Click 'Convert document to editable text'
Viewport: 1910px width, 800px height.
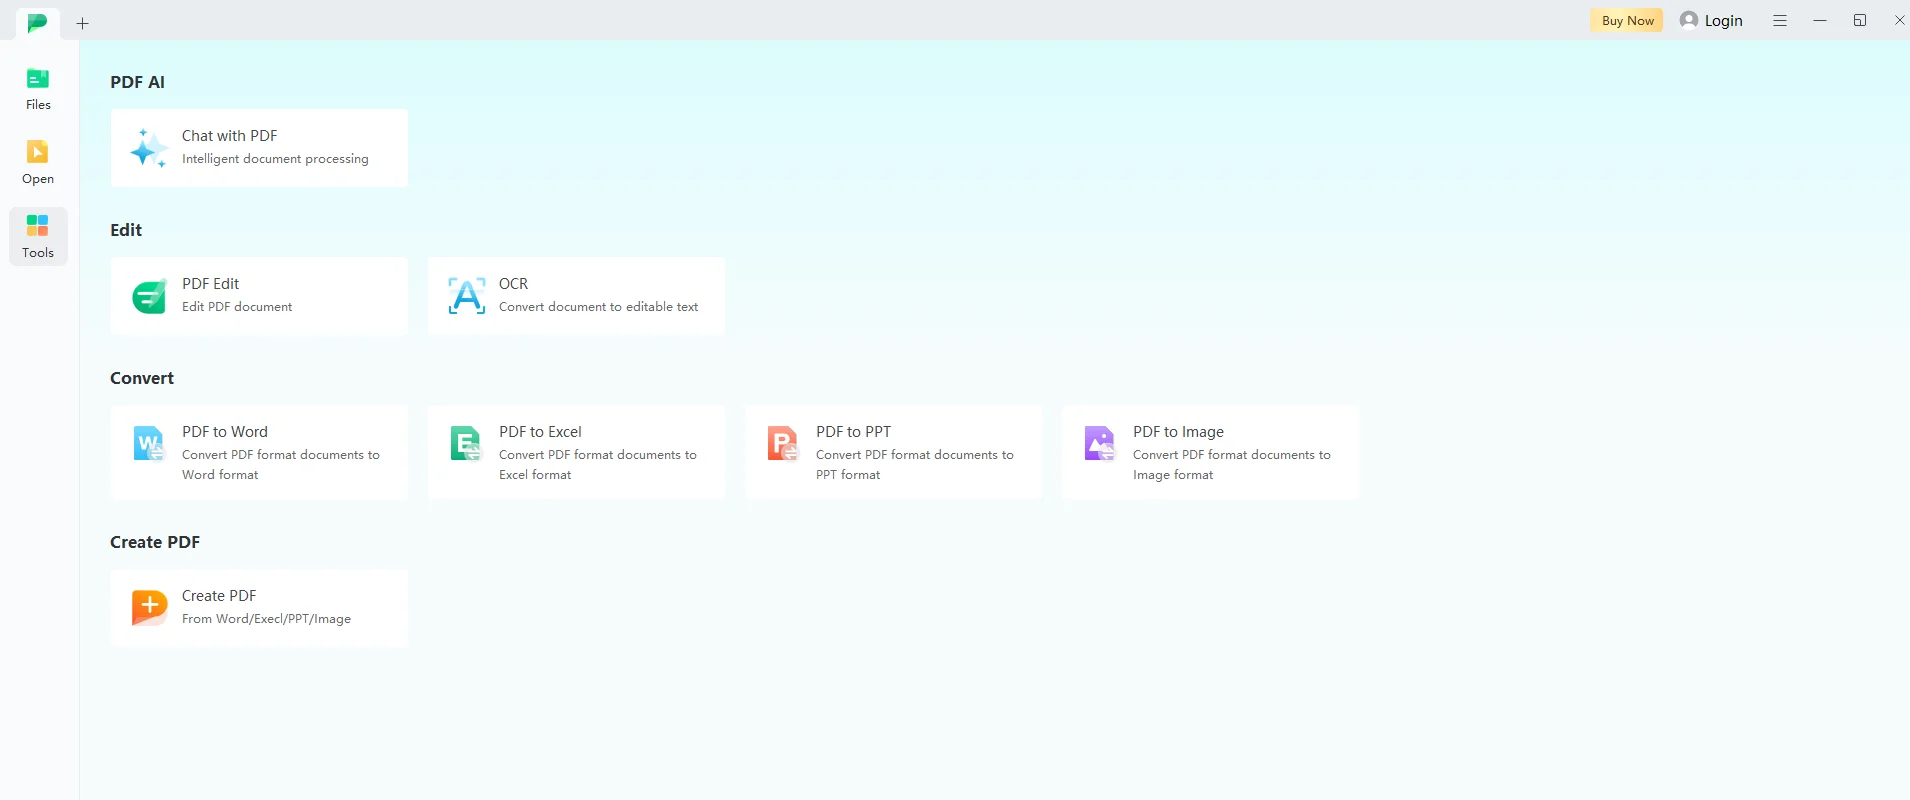pyautogui.click(x=598, y=307)
